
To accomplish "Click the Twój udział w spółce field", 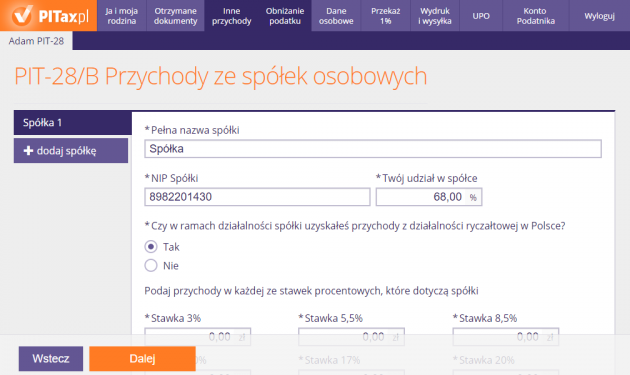I will click(x=429, y=197).
